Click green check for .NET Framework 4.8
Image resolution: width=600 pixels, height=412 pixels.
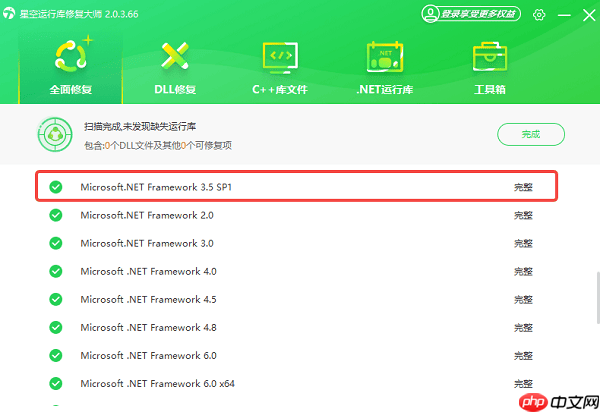pos(56,327)
